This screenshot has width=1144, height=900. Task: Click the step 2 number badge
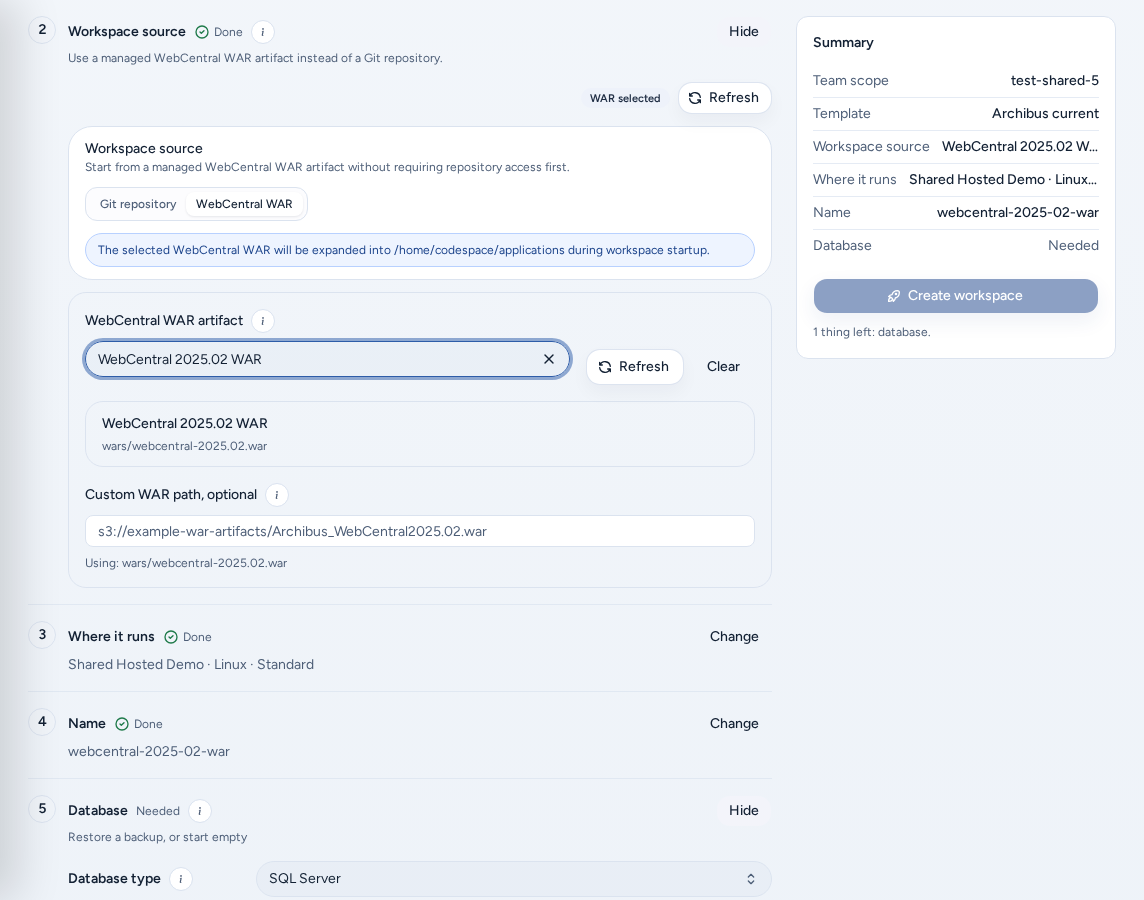(x=42, y=30)
